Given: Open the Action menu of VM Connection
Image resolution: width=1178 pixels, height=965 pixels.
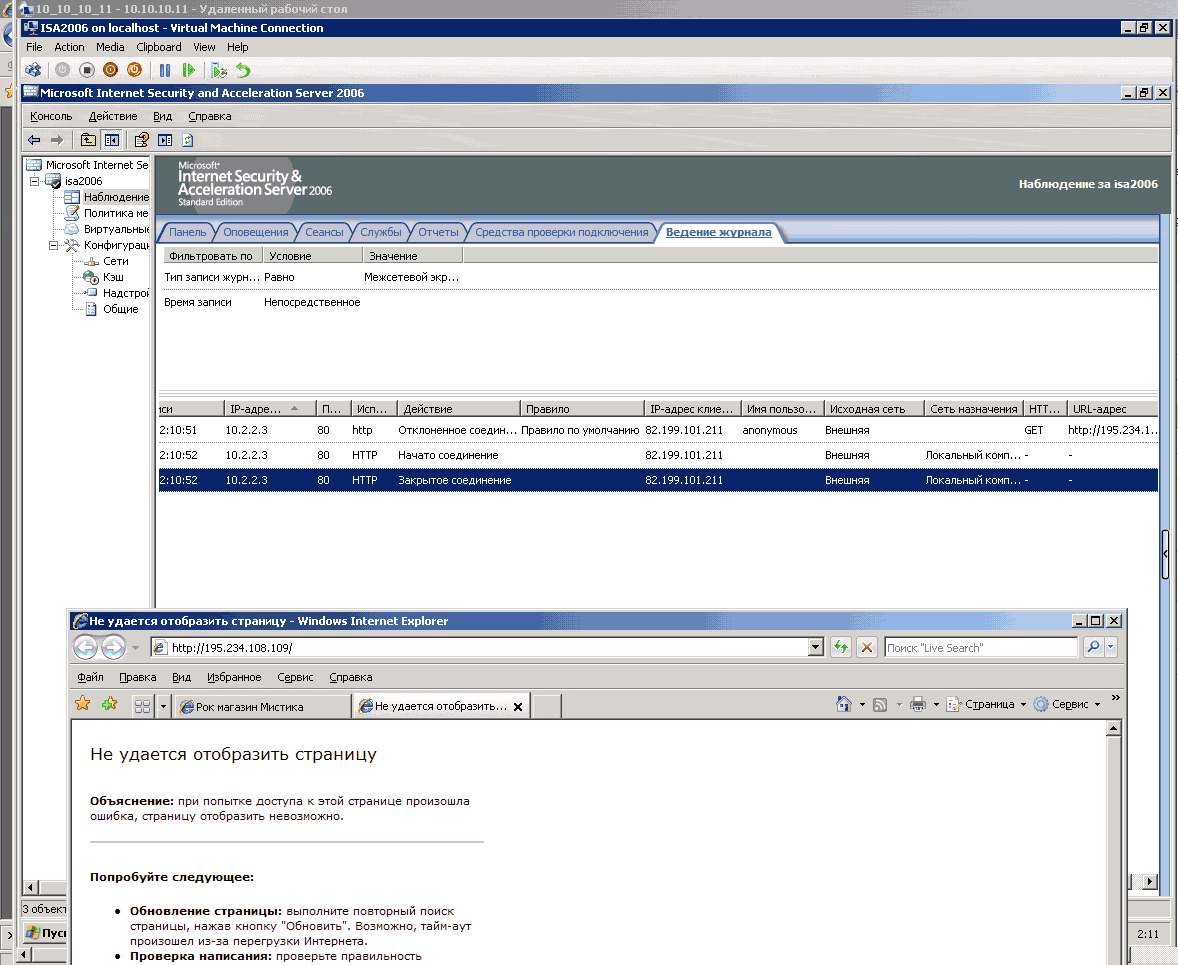Looking at the screenshot, I should tap(69, 47).
